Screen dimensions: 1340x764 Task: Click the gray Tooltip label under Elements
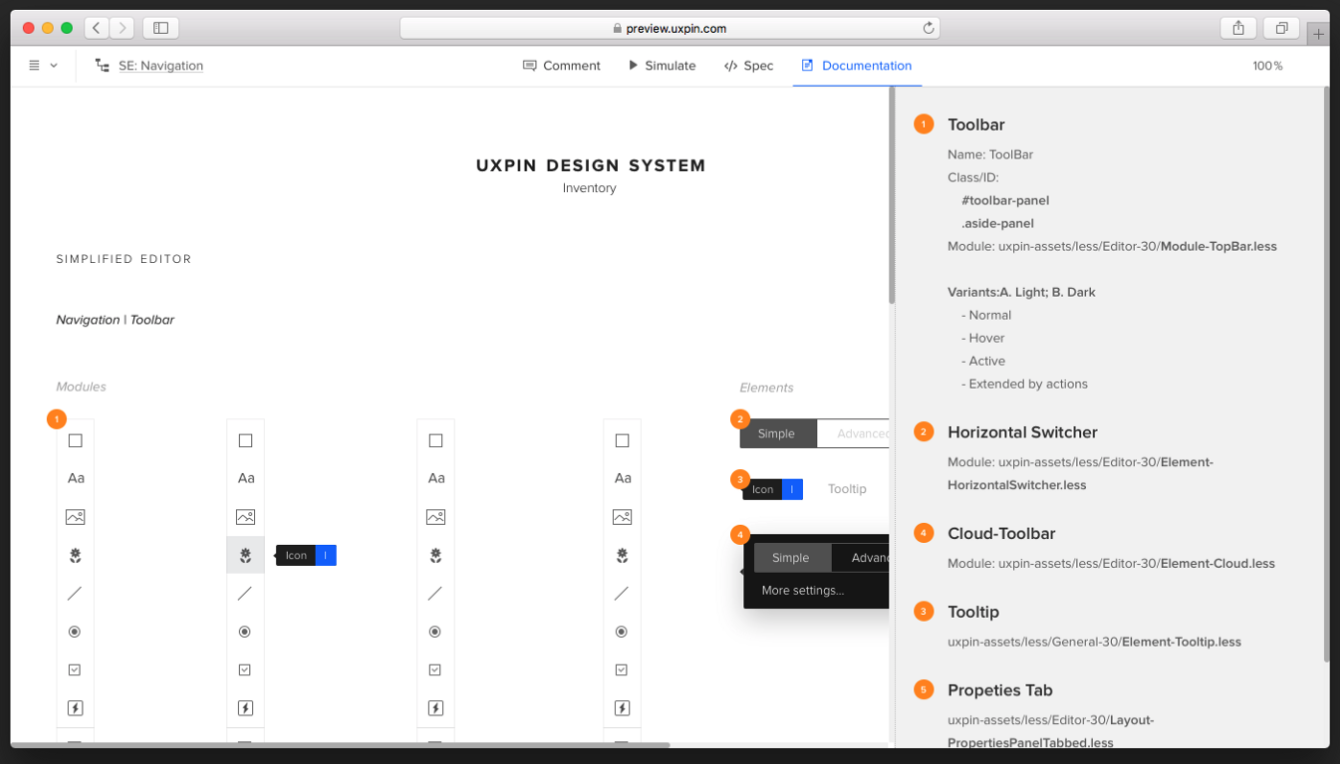(847, 489)
